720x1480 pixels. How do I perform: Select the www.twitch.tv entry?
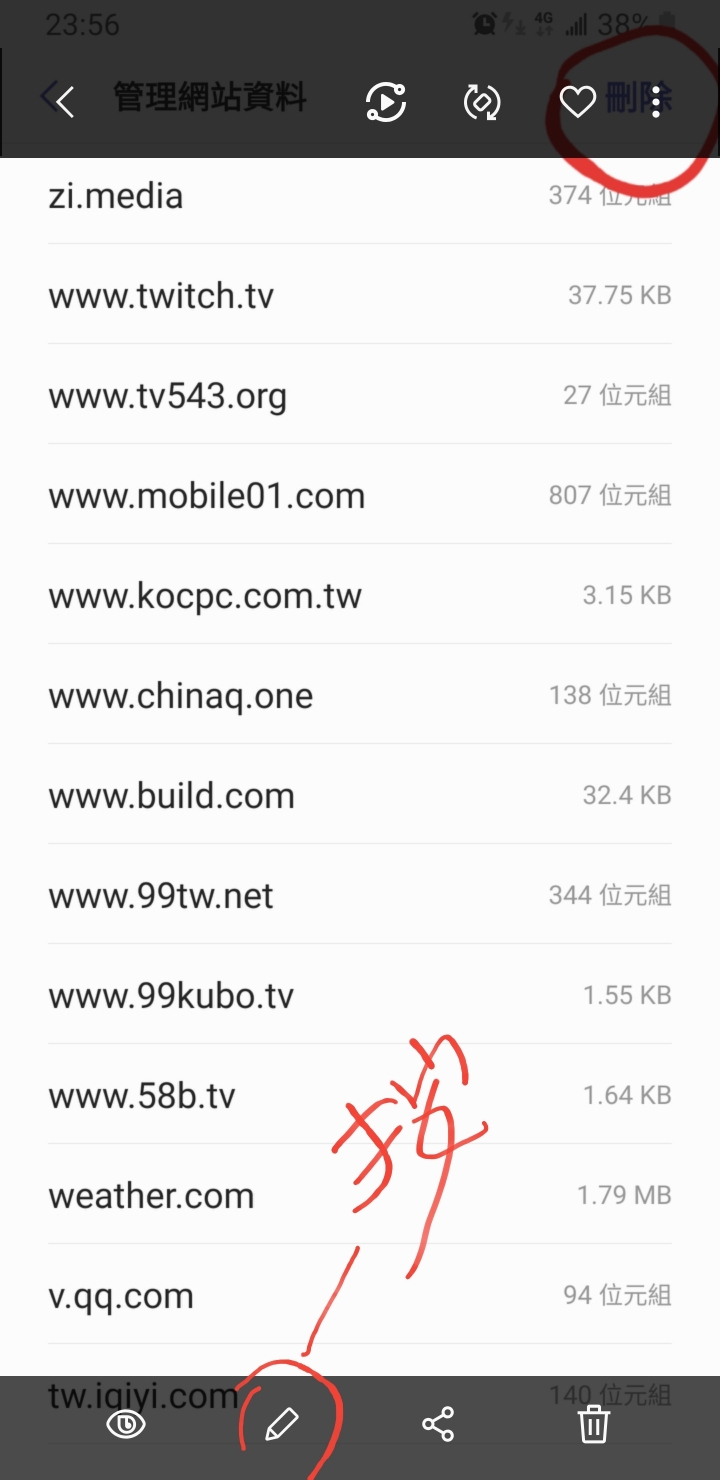360,294
